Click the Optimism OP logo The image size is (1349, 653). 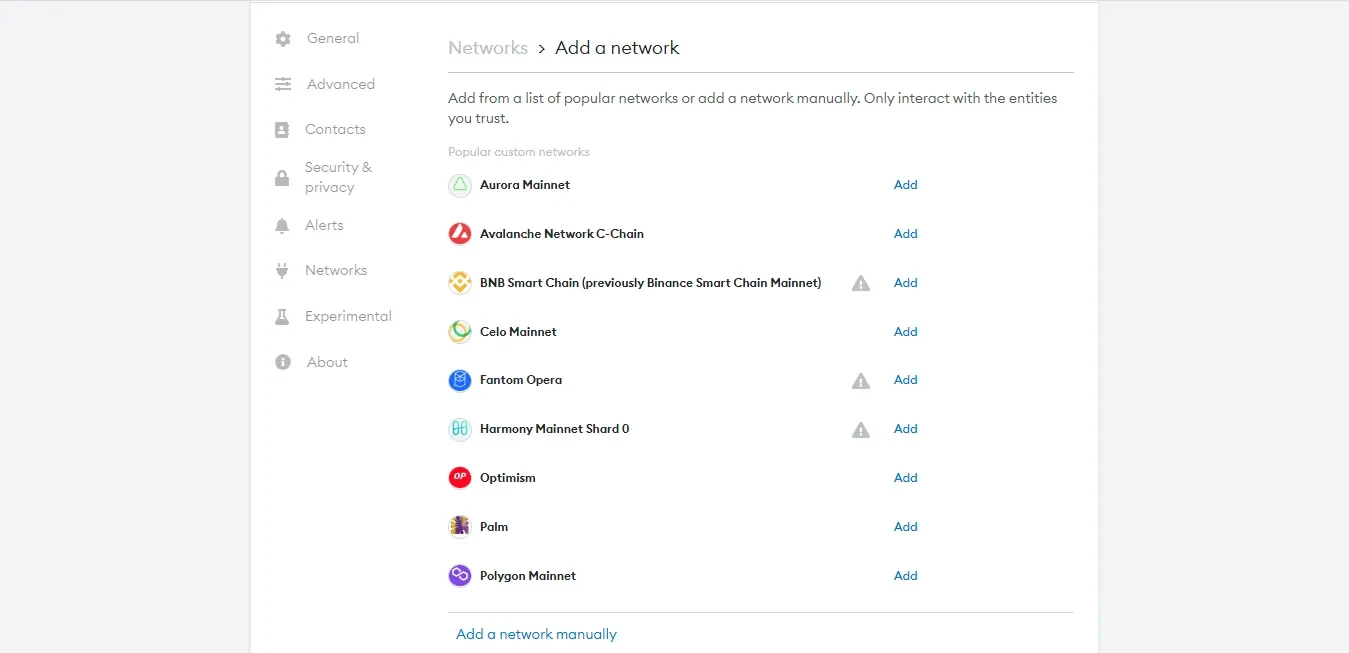[x=460, y=478]
